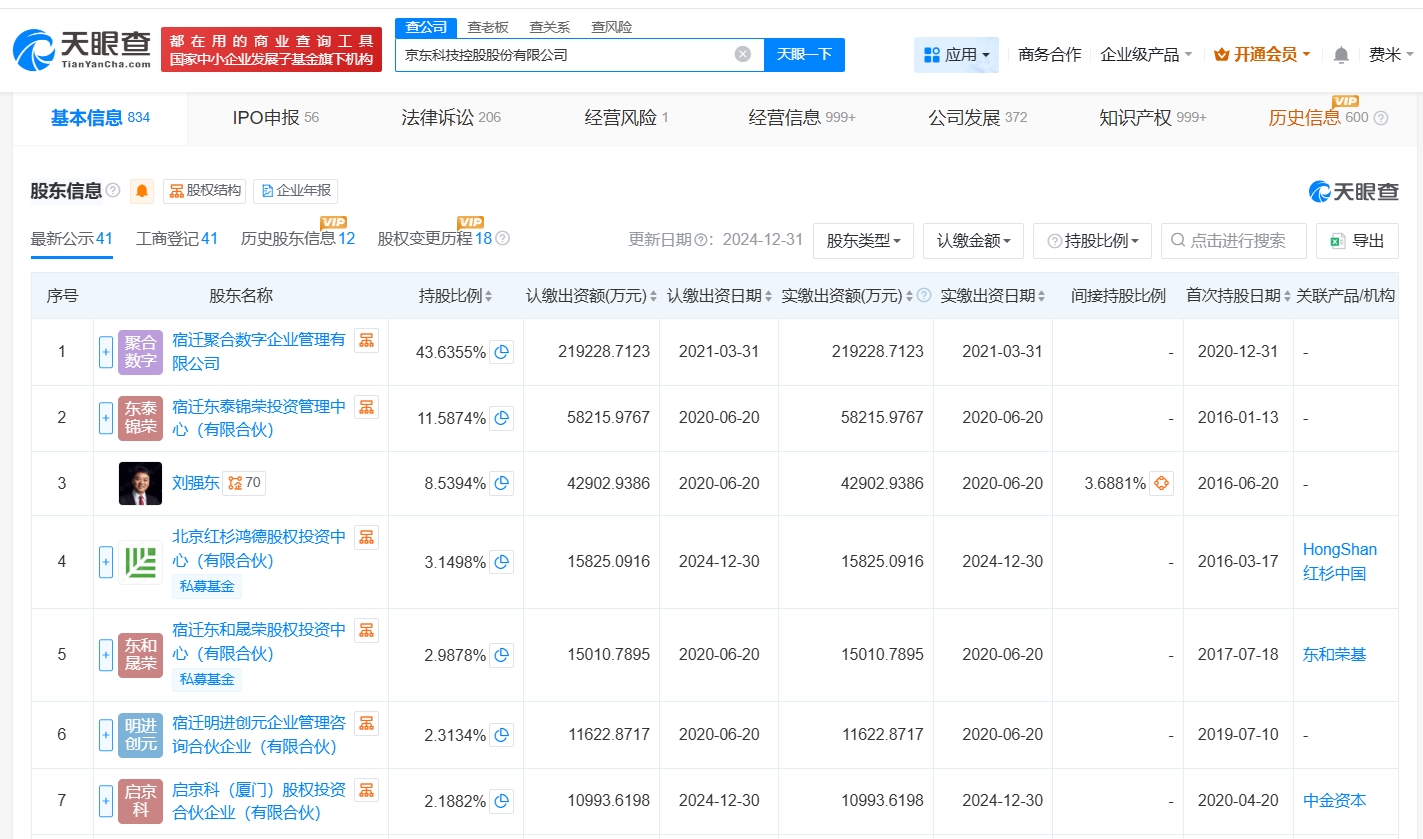Screen dimensions: 1423x839
Task: Expand row 1 shareholder with plus button
Action: click(x=106, y=352)
